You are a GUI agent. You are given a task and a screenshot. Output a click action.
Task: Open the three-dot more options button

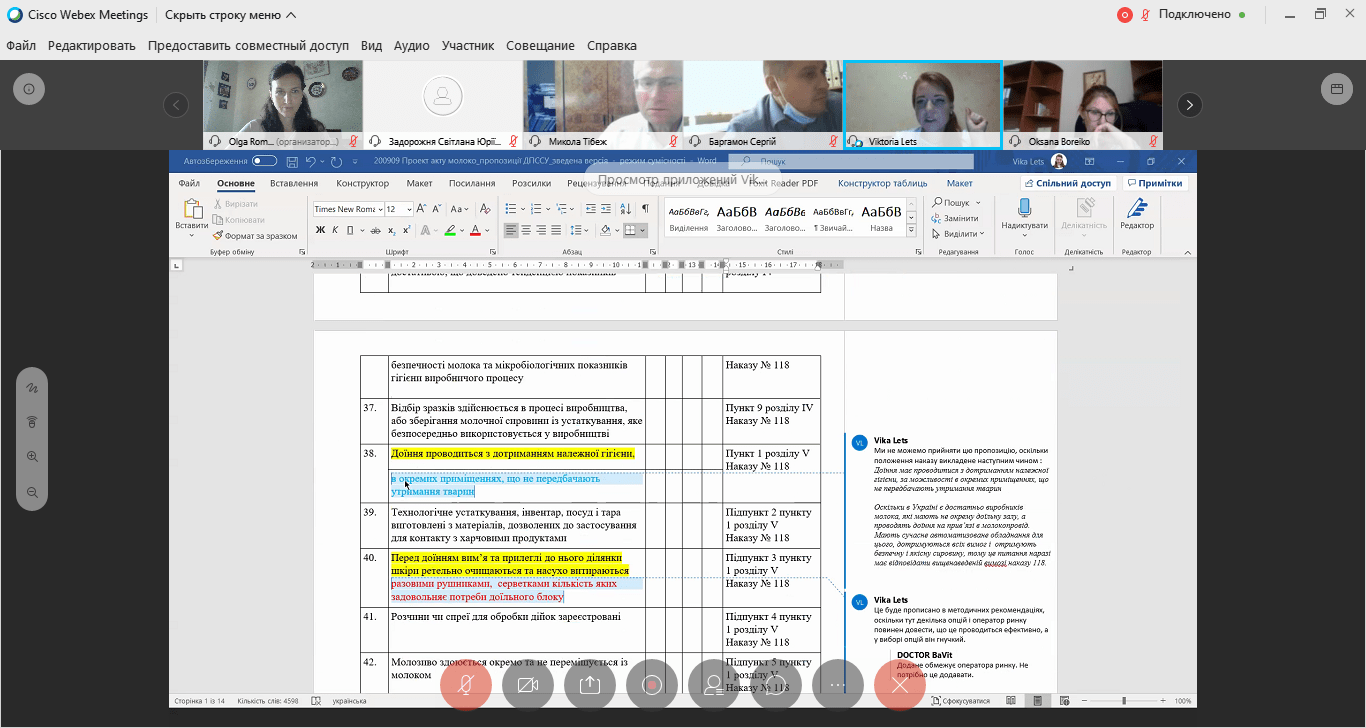tap(838, 685)
